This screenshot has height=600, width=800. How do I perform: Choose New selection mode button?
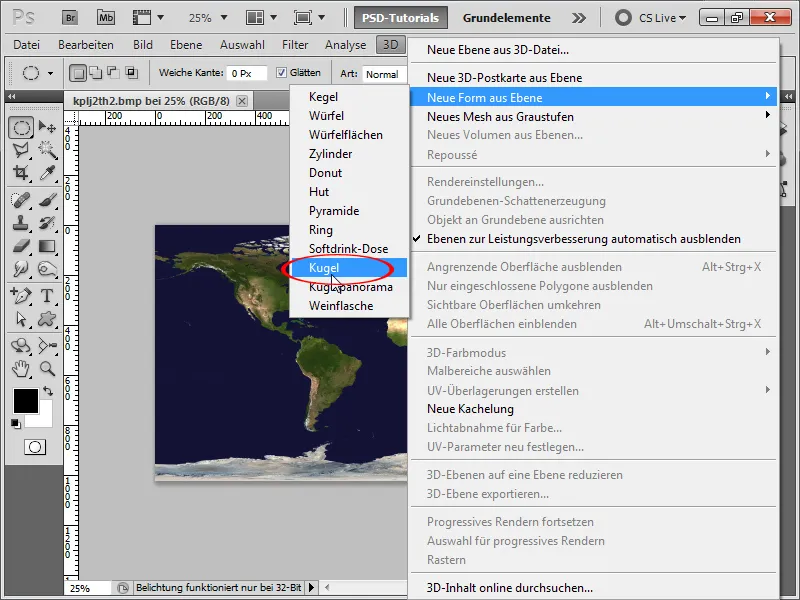point(78,73)
